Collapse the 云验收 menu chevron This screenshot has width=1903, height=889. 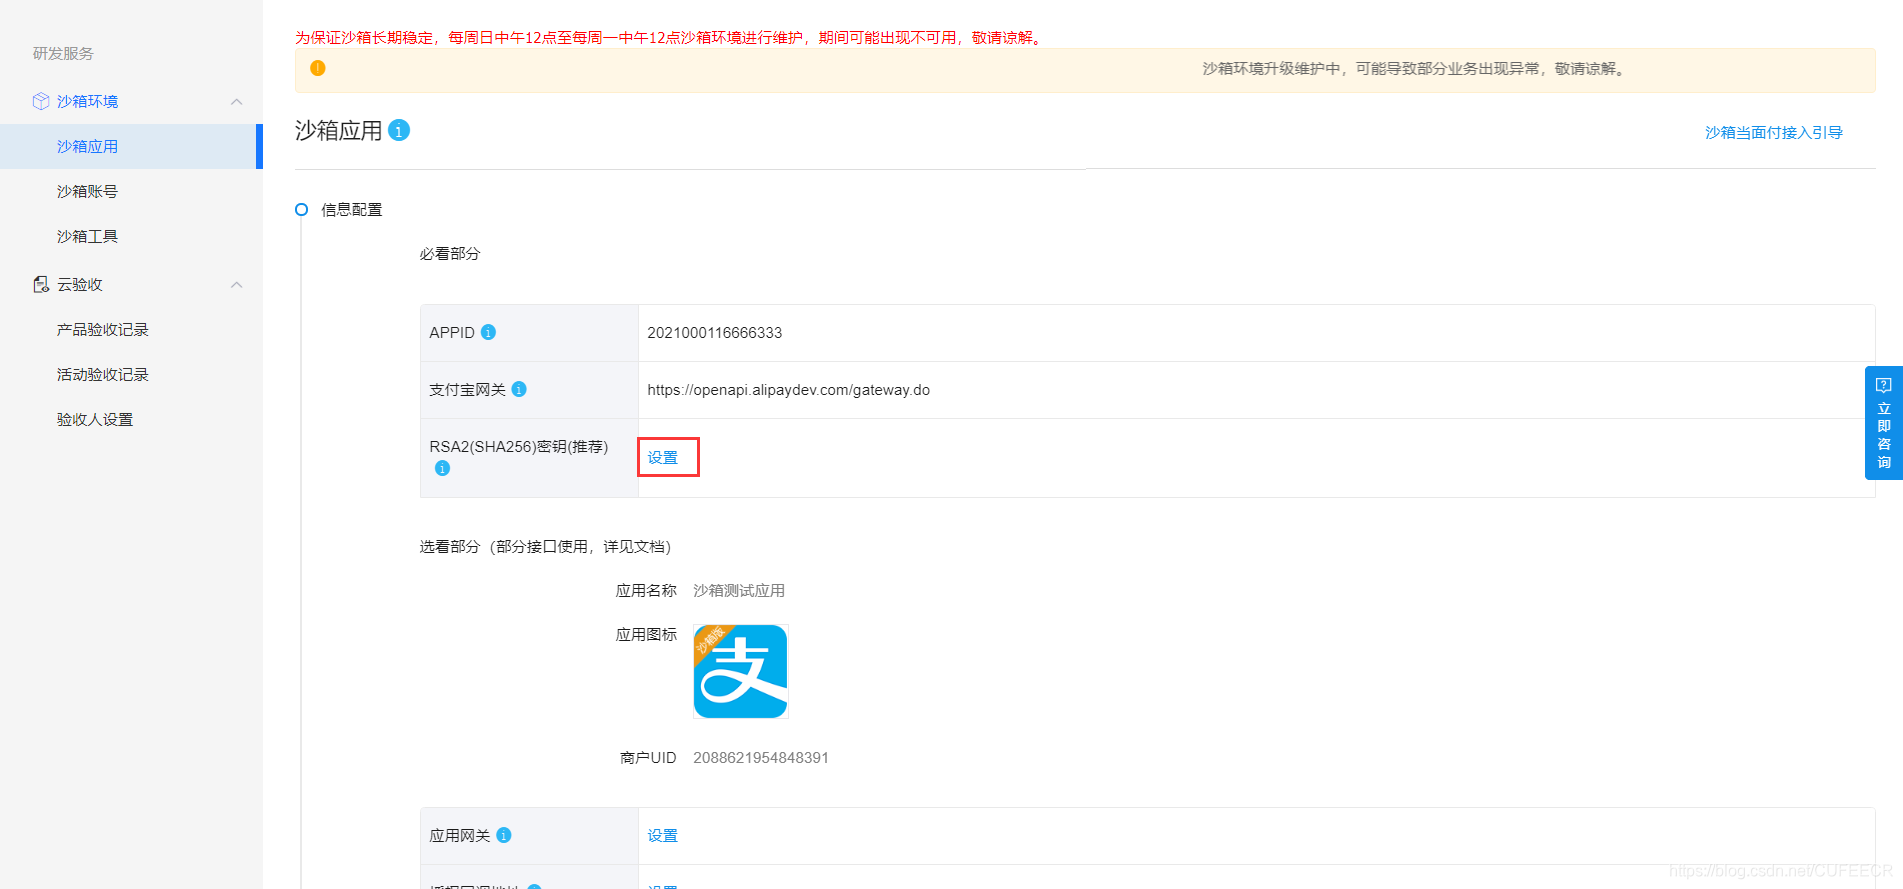237,285
